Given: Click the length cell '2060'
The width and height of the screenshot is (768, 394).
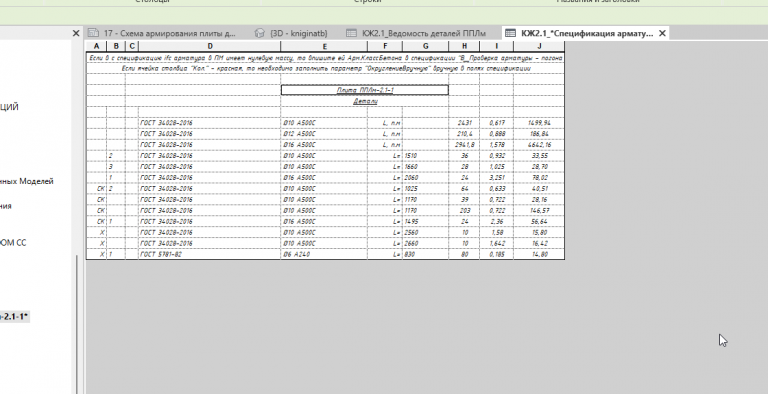Looking at the screenshot, I should point(425,177).
